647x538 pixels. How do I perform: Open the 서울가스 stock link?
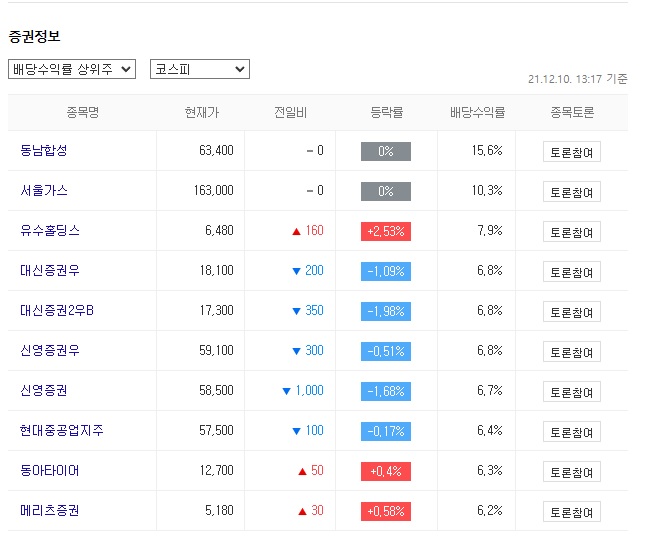click(x=44, y=191)
